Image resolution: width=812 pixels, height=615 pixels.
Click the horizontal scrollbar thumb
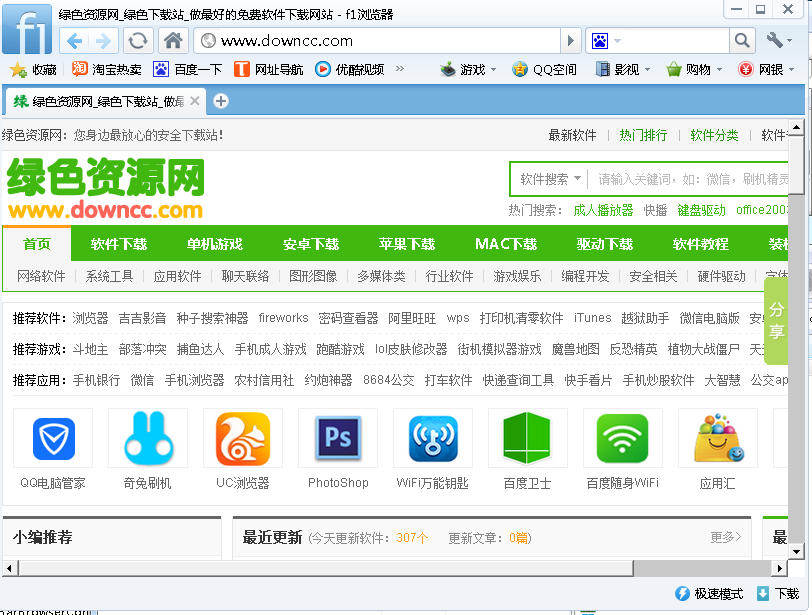pos(320,568)
